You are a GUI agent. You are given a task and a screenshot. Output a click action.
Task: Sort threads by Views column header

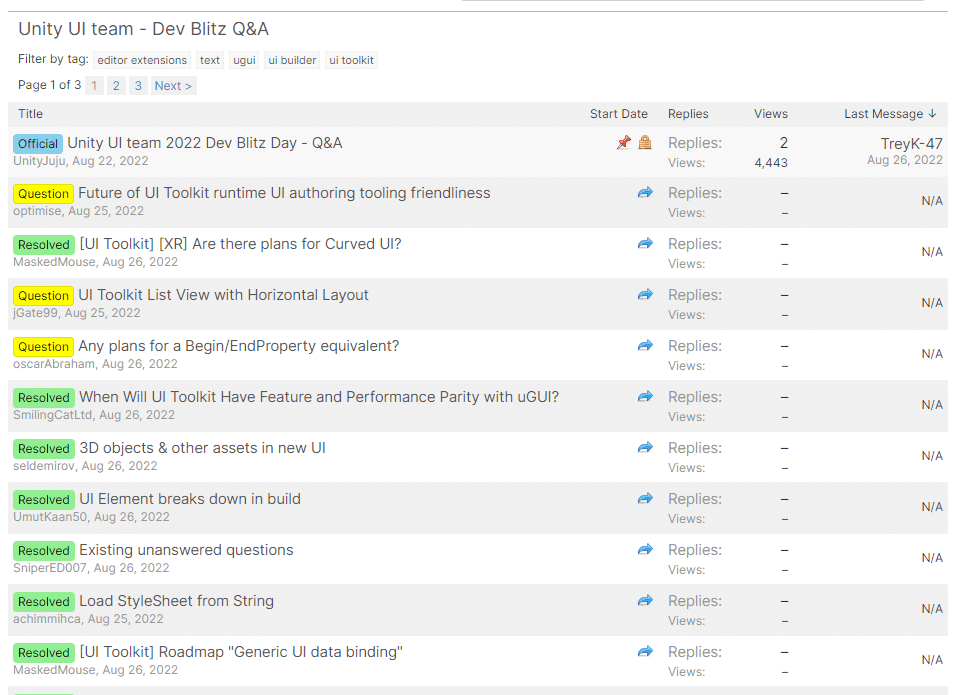pyautogui.click(x=770, y=114)
